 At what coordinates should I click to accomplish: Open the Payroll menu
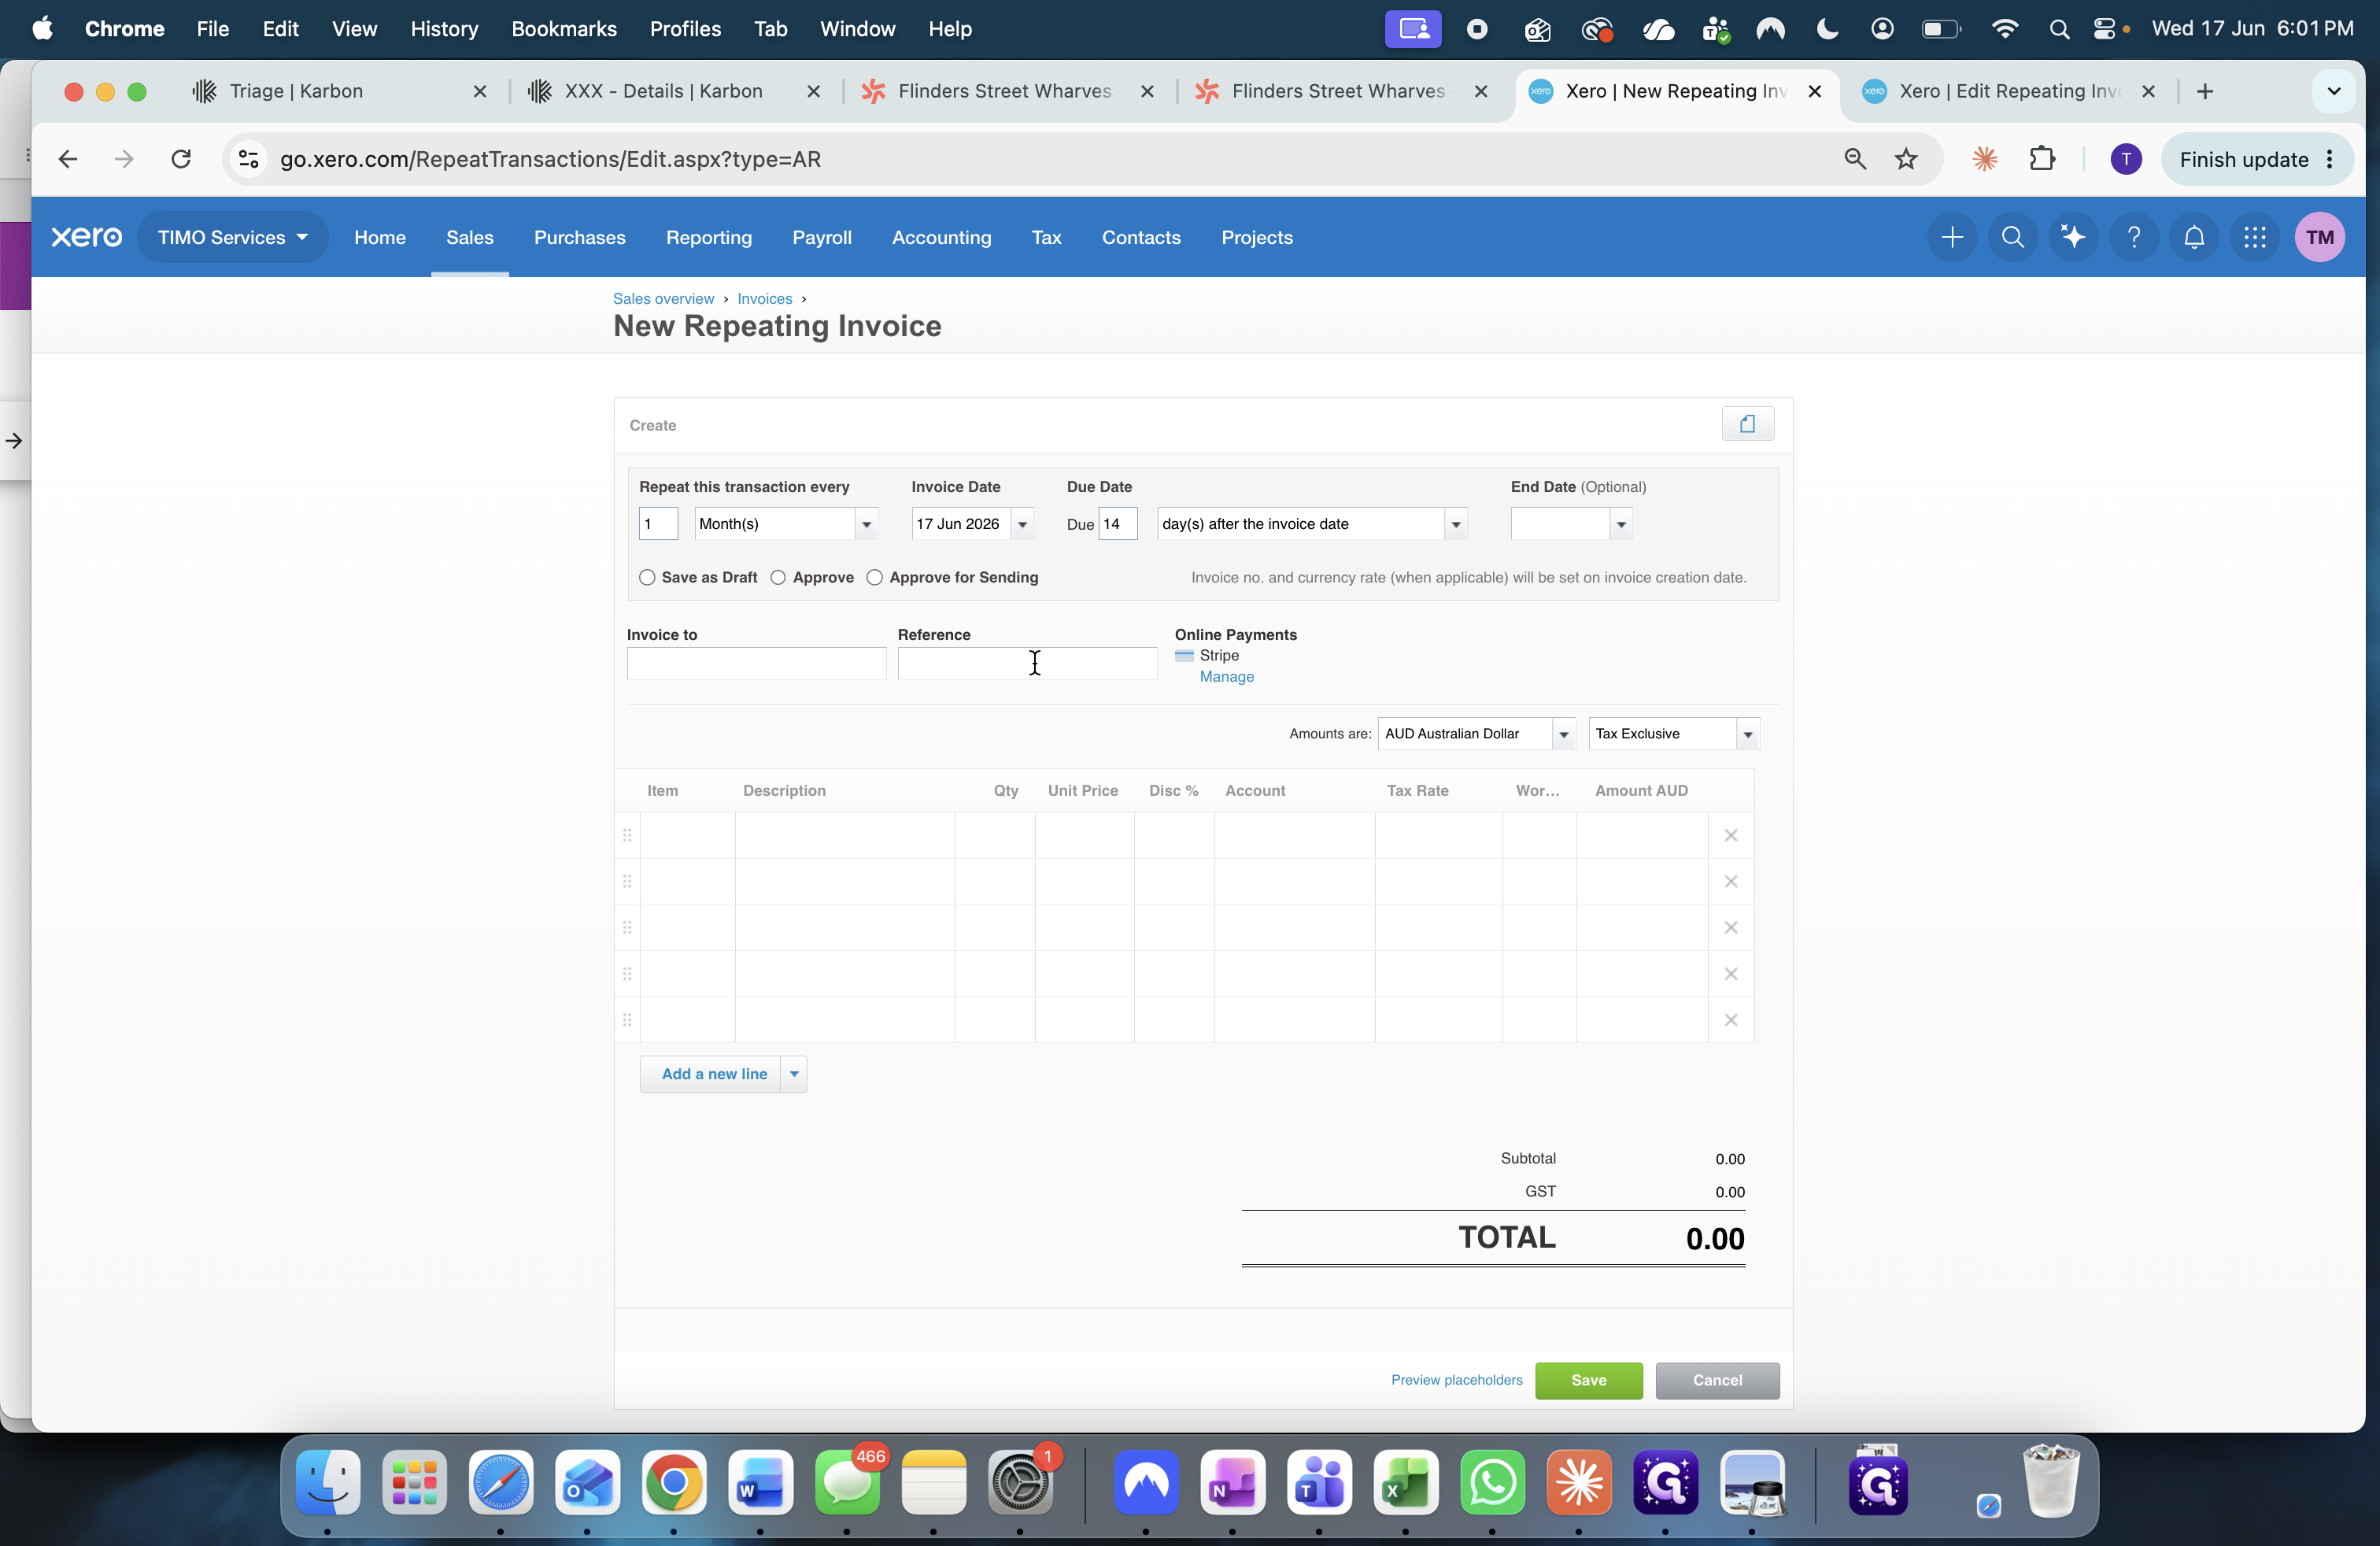click(822, 237)
